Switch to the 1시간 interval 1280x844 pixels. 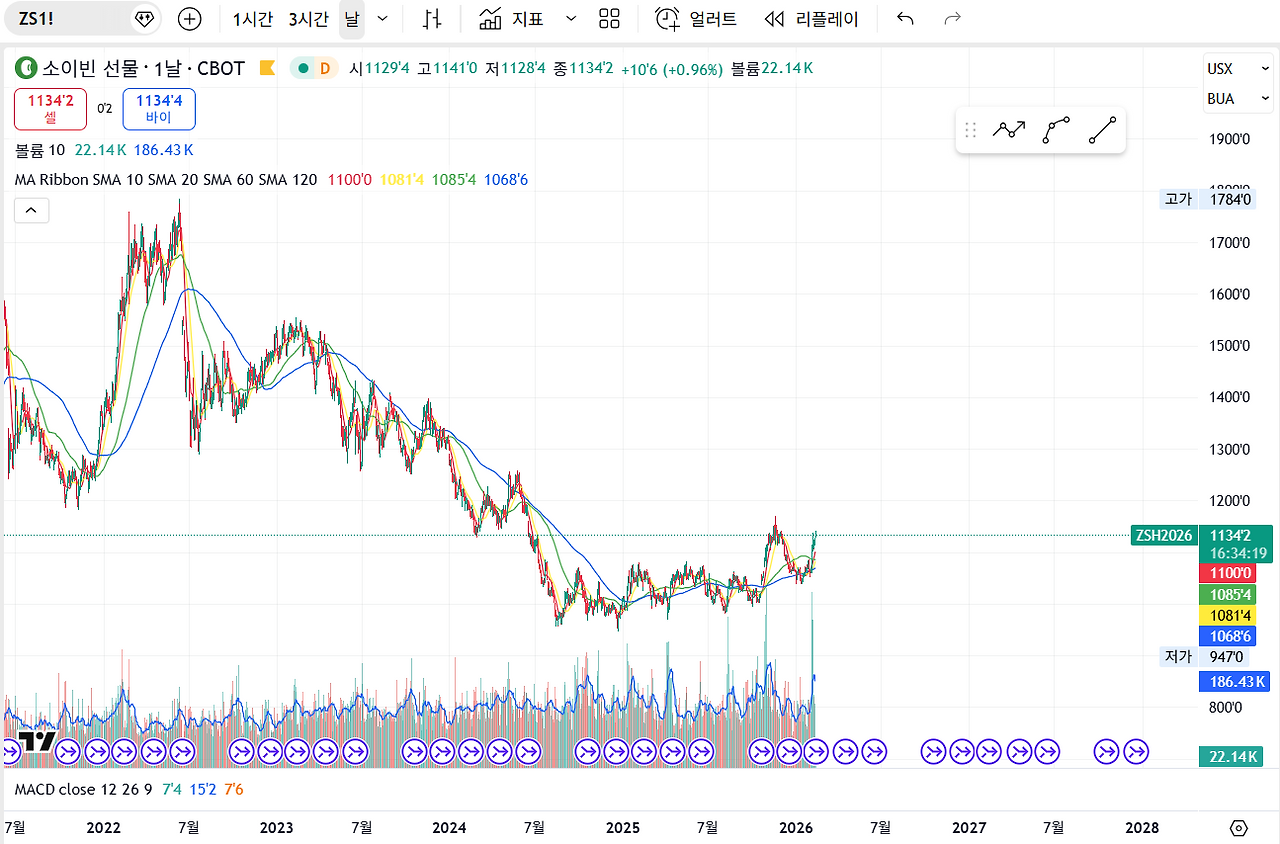coord(252,19)
